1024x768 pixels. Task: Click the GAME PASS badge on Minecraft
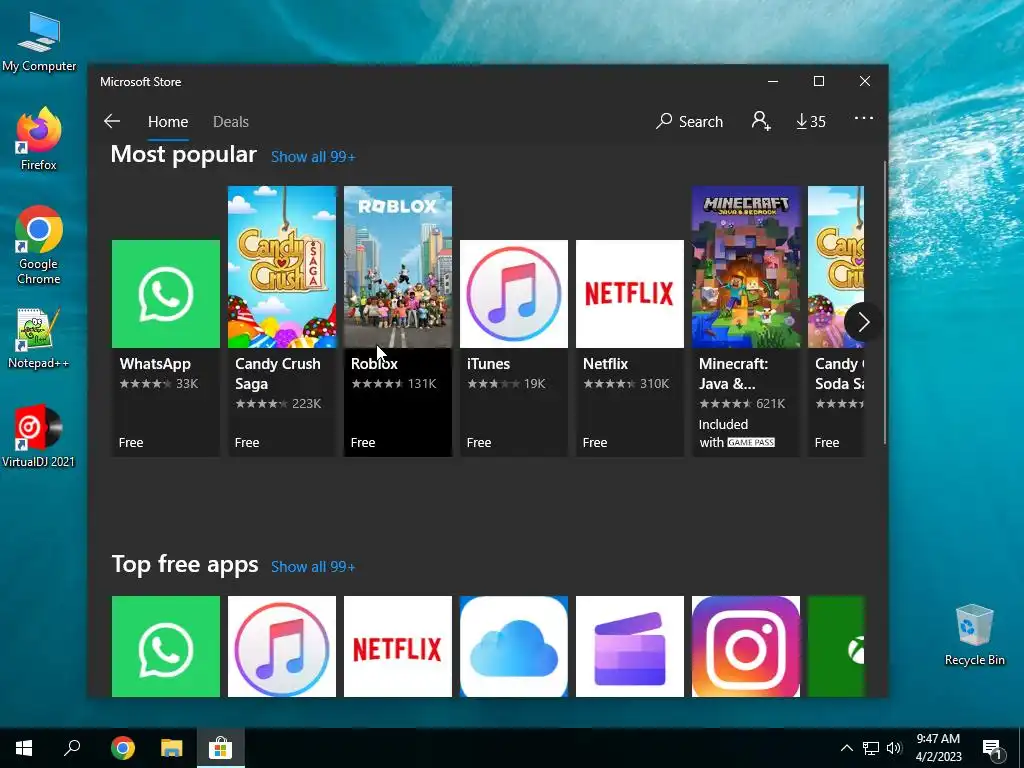point(751,443)
